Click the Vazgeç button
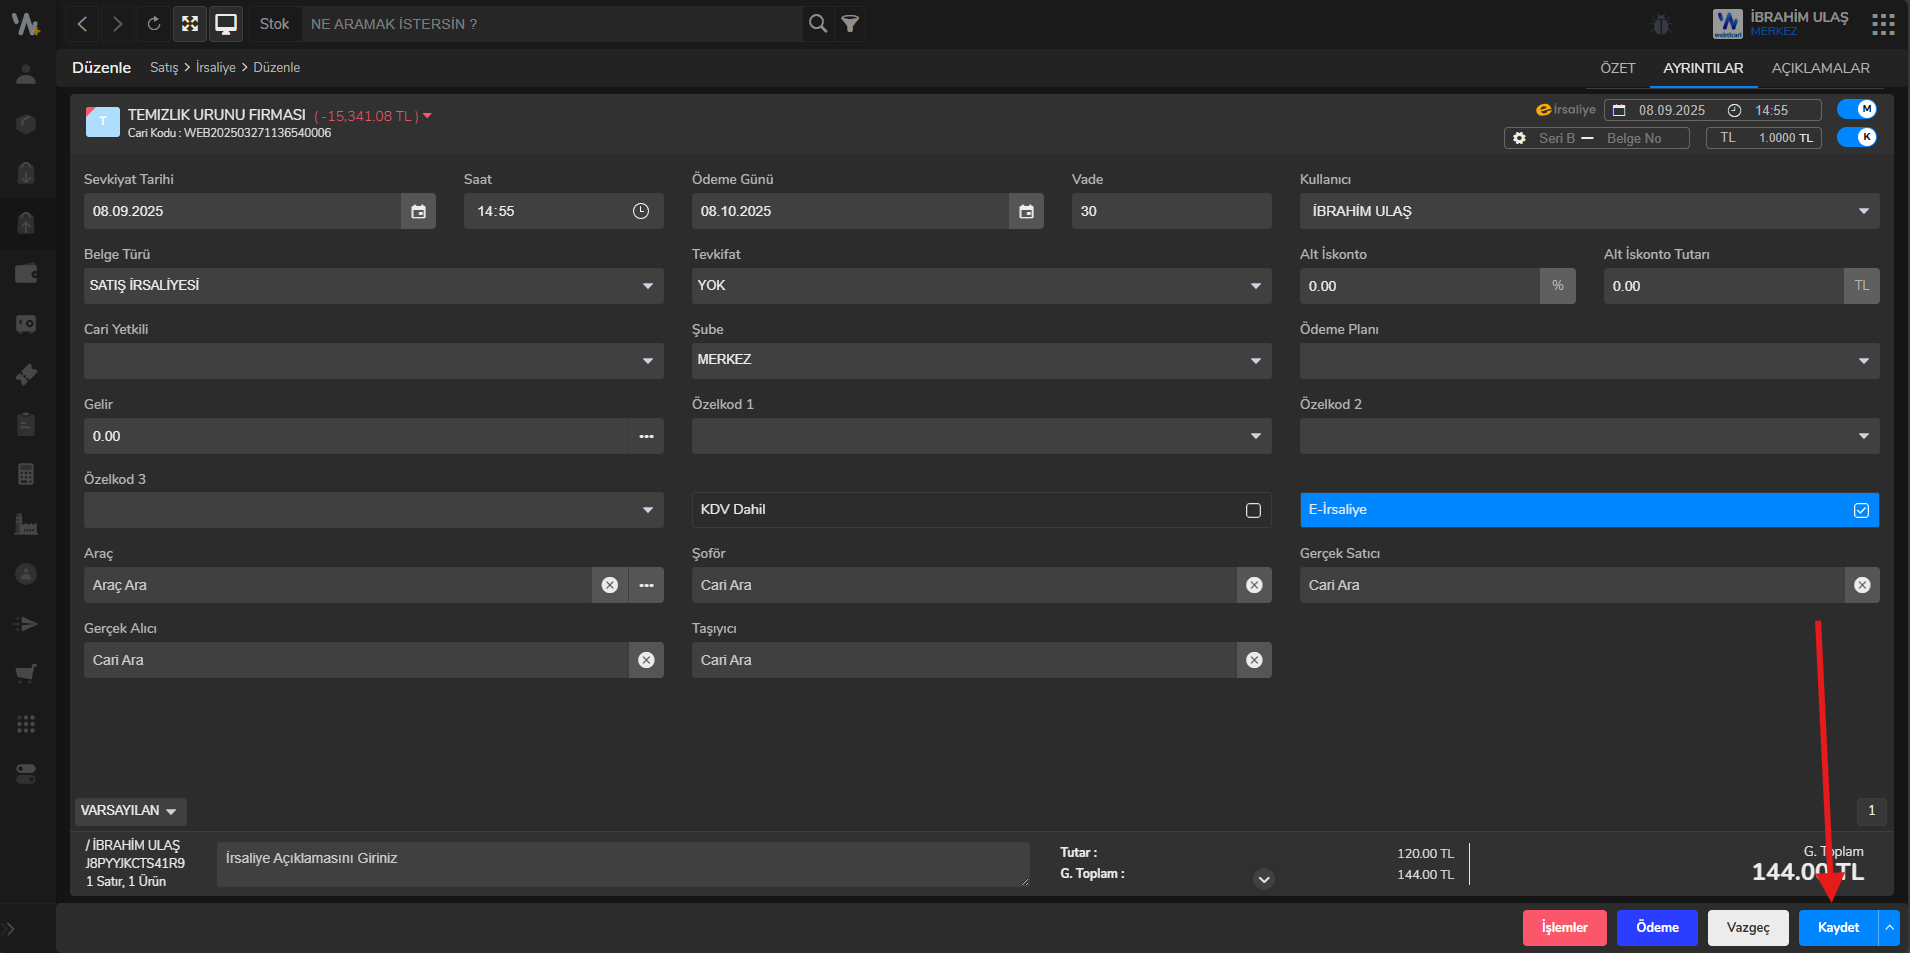Image resolution: width=1910 pixels, height=953 pixels. click(1747, 927)
